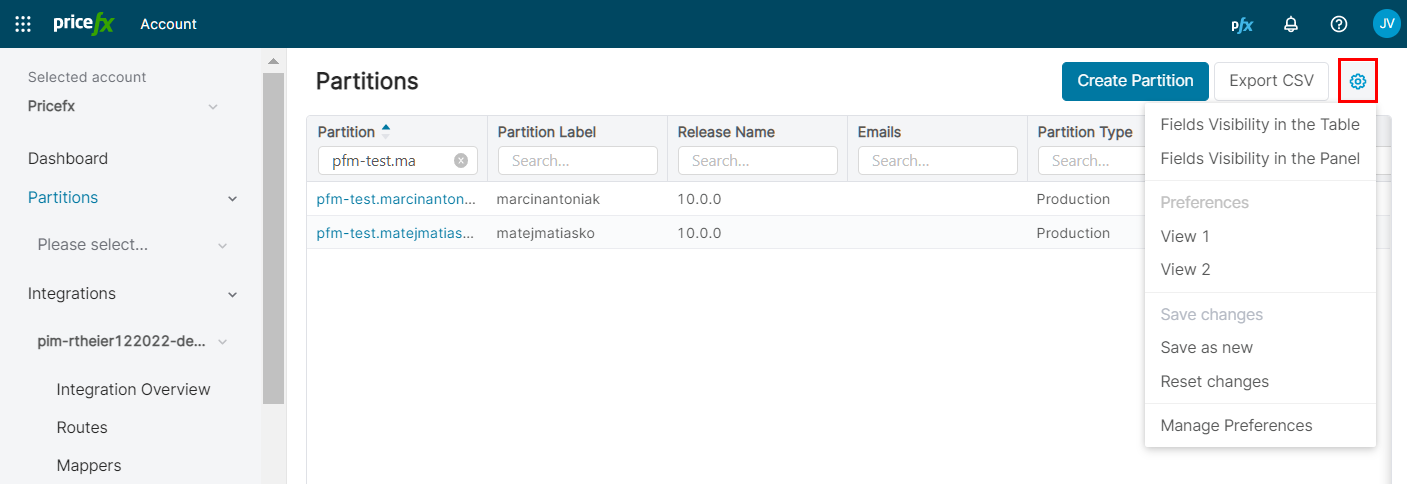This screenshot has height=484, width=1407.
Task: Open the pfx icon in header
Action: 1241,24
